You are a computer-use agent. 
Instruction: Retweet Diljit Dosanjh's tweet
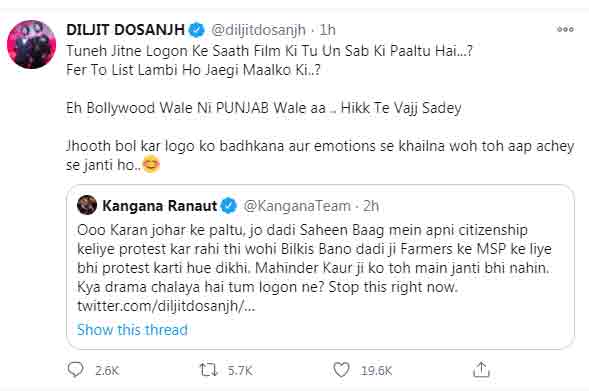click(208, 370)
